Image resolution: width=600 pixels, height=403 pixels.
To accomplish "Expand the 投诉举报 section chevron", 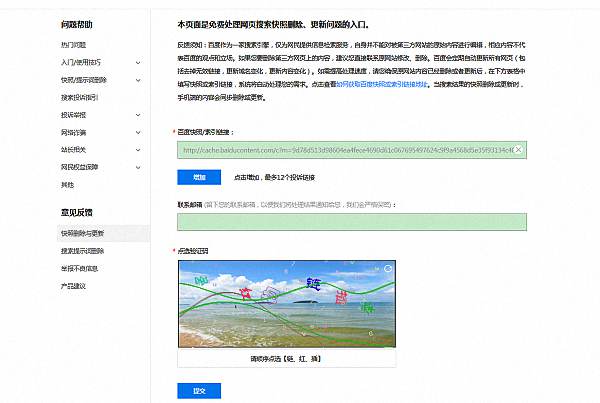I will pos(138,115).
